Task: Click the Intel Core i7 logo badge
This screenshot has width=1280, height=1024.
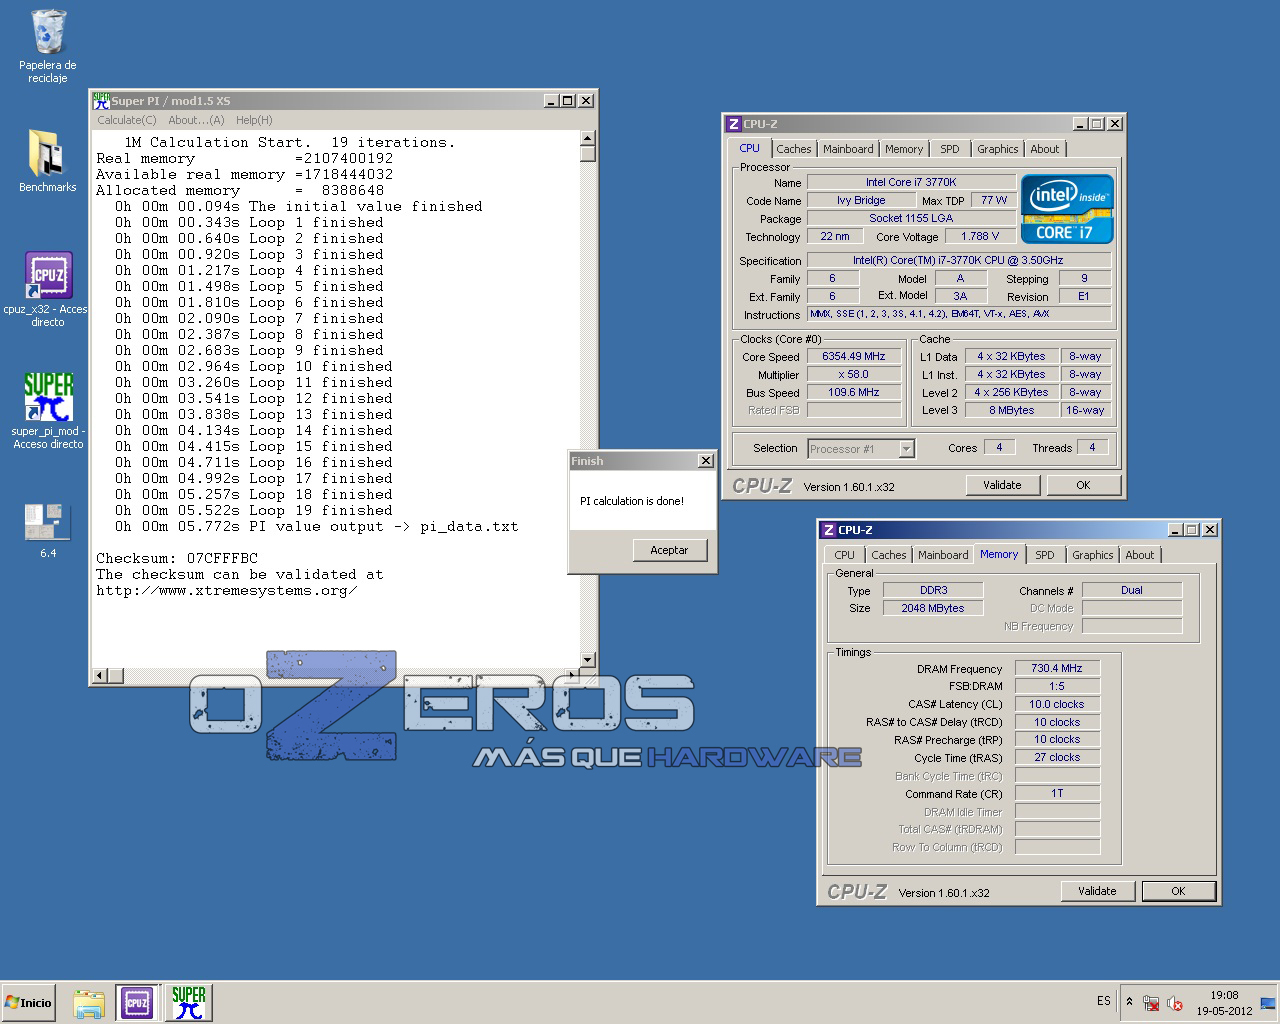Action: 1067,209
